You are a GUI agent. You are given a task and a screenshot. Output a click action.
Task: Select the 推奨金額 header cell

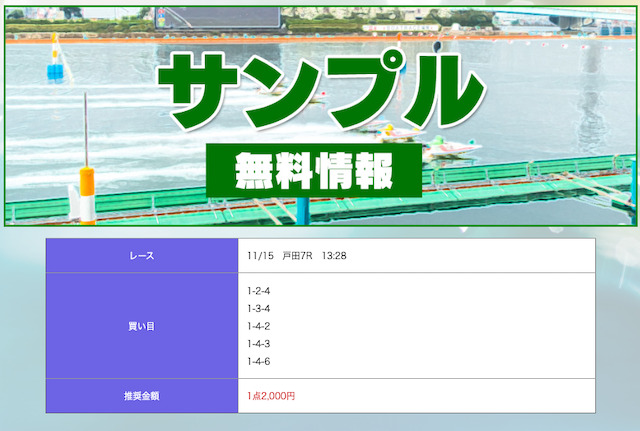point(142,396)
